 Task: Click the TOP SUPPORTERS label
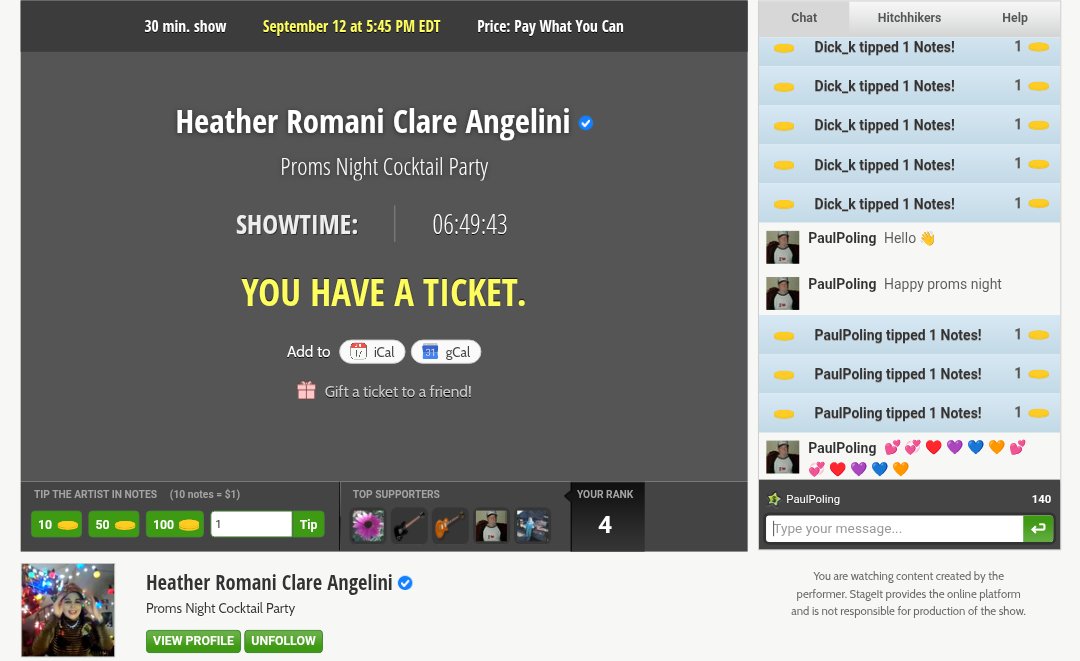pyautogui.click(x=396, y=494)
